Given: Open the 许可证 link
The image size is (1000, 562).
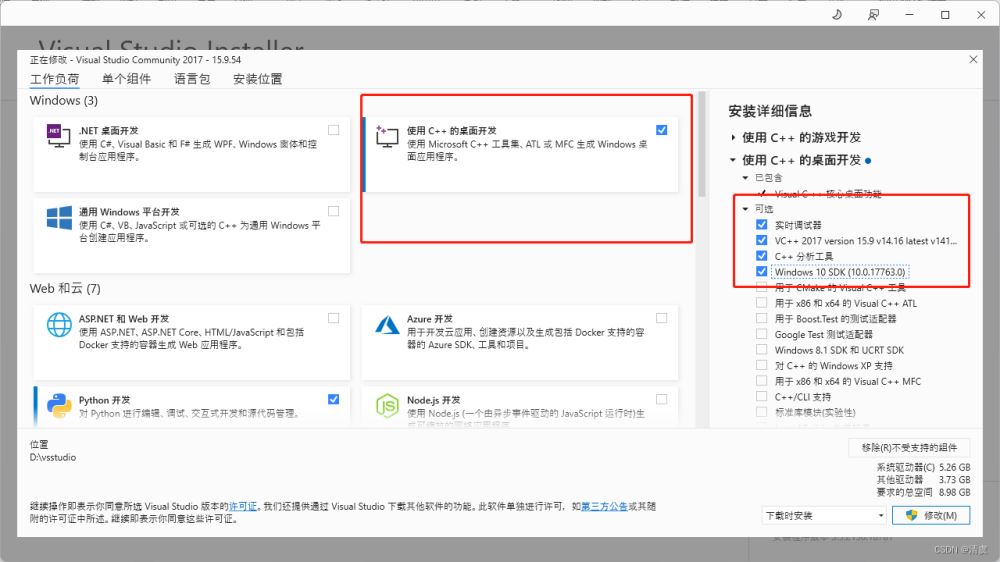Looking at the screenshot, I should (242, 507).
